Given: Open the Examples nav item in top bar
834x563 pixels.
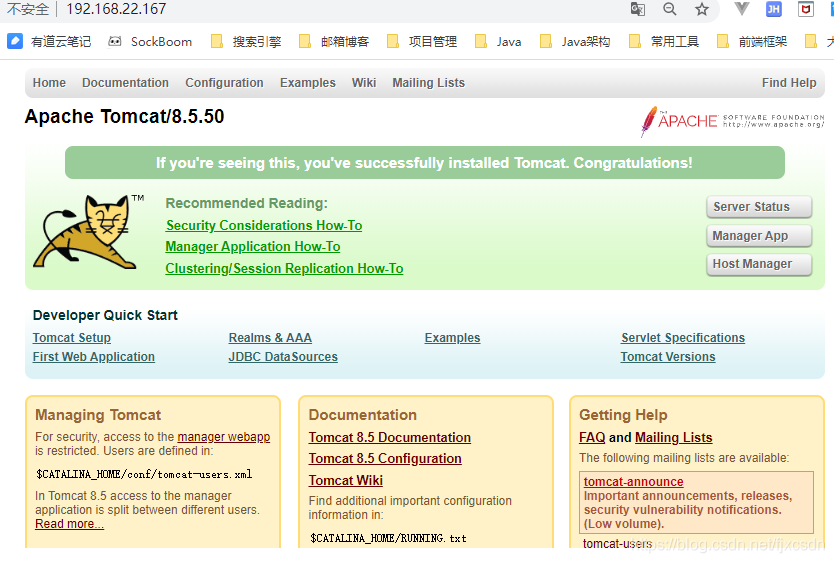Looking at the screenshot, I should coord(307,83).
